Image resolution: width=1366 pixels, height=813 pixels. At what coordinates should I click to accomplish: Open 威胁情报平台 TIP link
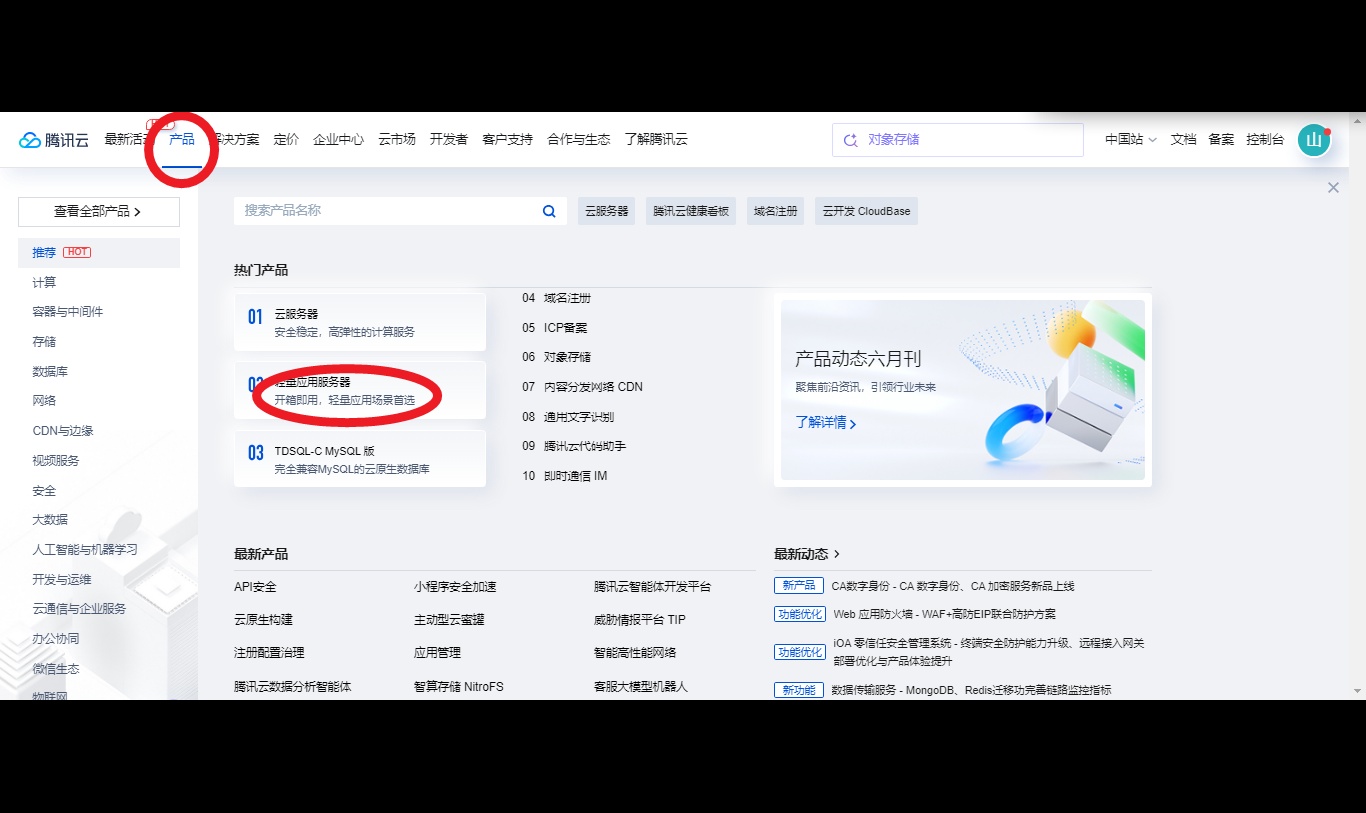click(640, 620)
